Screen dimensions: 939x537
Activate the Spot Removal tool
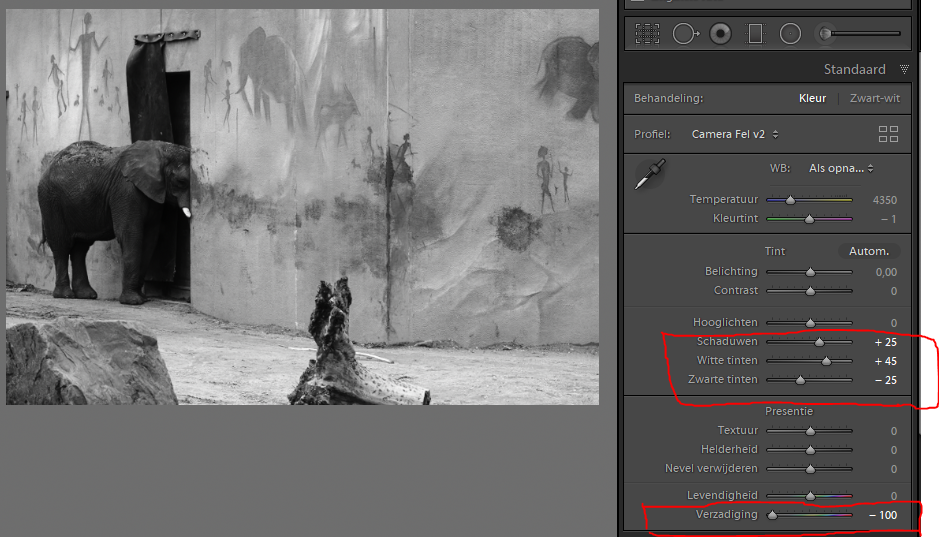[x=685, y=34]
